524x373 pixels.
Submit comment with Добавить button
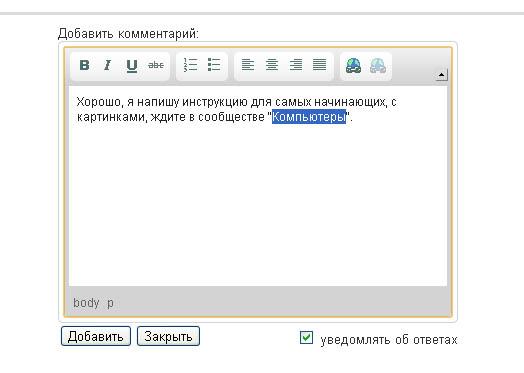click(96, 336)
